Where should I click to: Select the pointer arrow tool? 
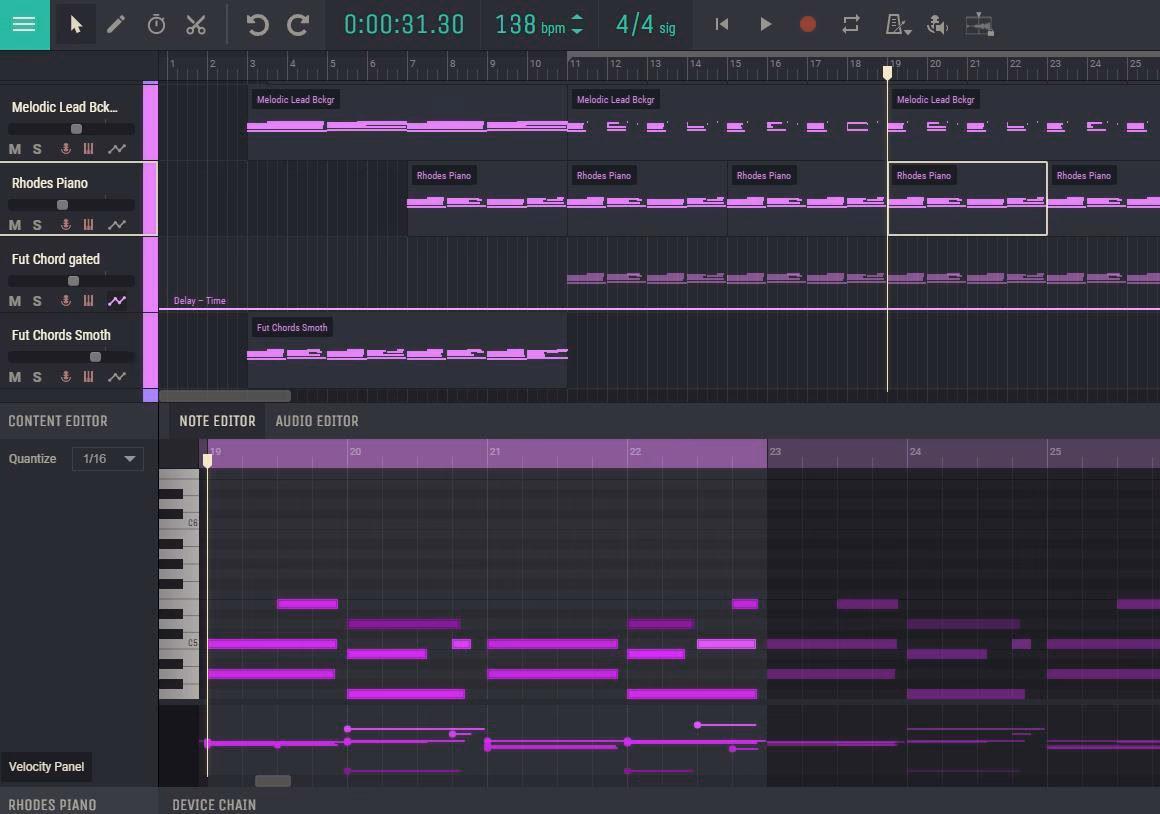point(75,24)
